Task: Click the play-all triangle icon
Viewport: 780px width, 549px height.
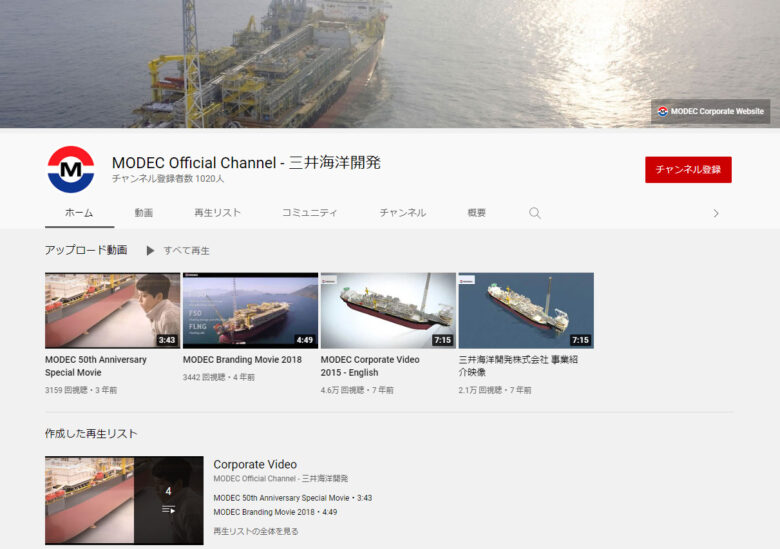Action: [150, 251]
